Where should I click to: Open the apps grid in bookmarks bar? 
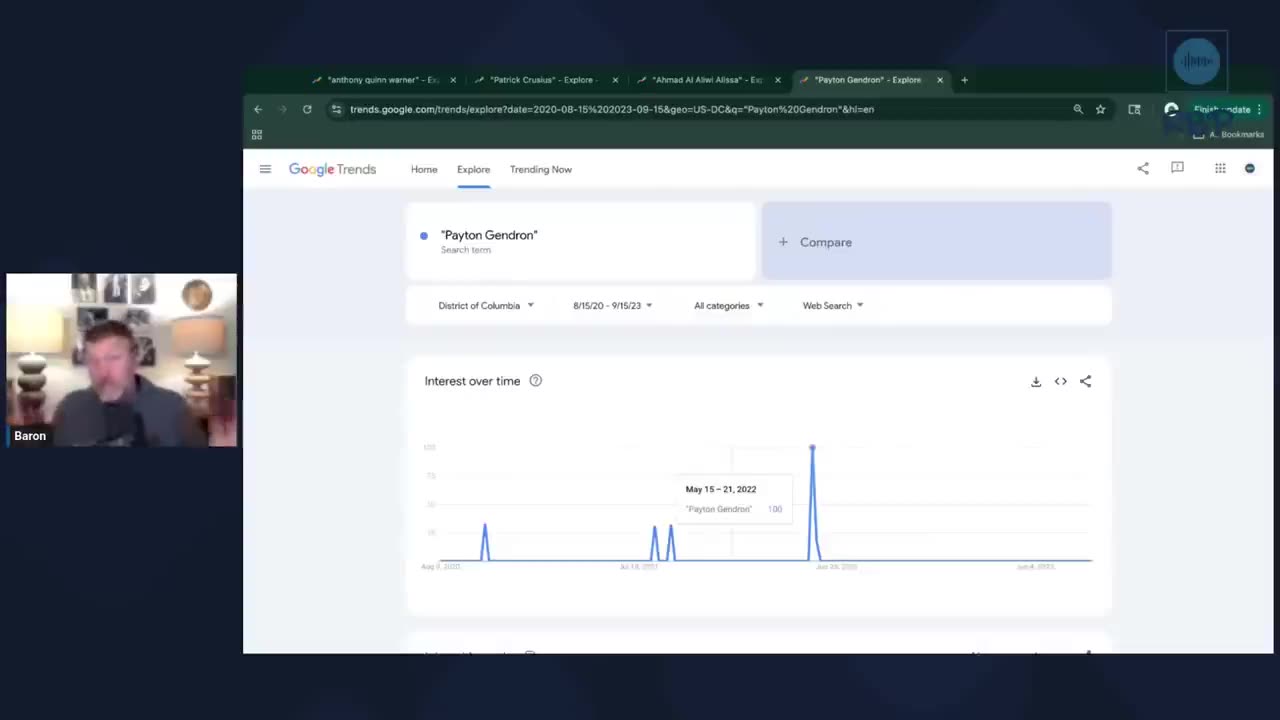coord(257,134)
